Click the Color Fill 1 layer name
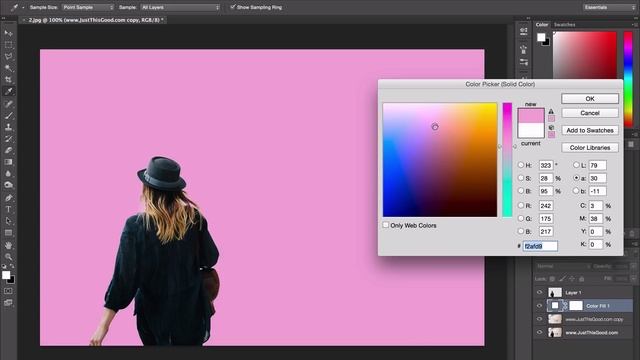This screenshot has height=360, width=640. point(598,306)
